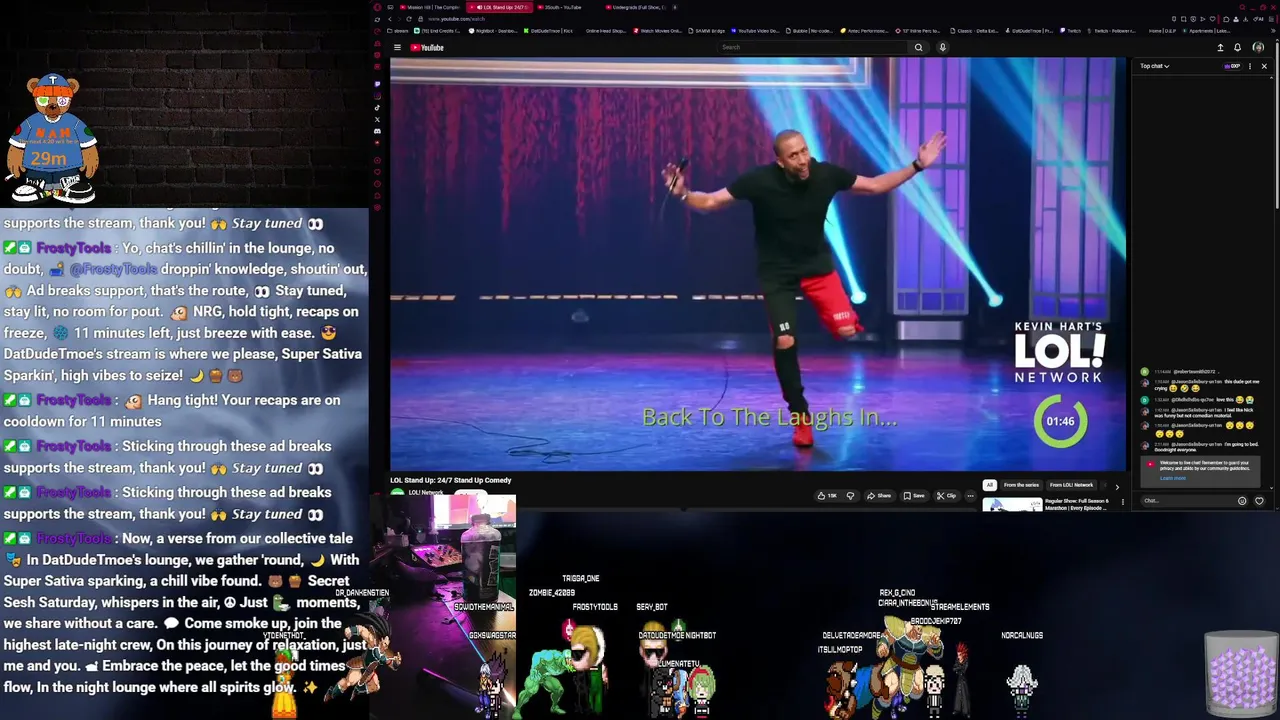
Task: Open LOL! Network channel name
Action: tap(426, 493)
